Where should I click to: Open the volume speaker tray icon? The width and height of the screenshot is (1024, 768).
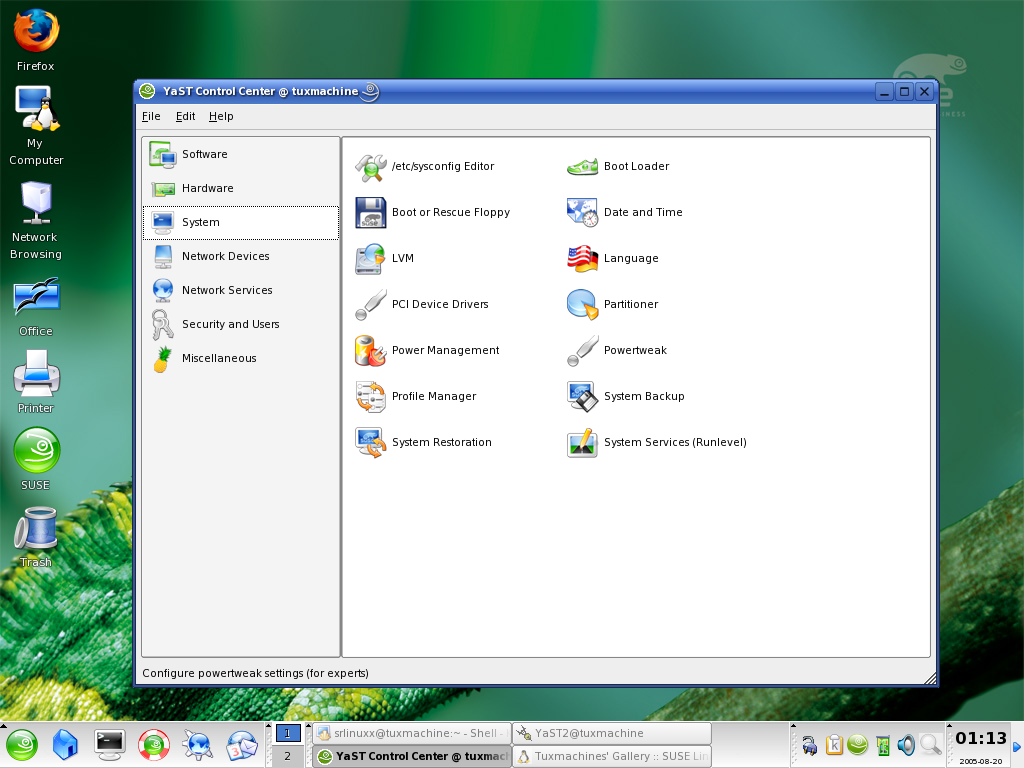(x=906, y=744)
